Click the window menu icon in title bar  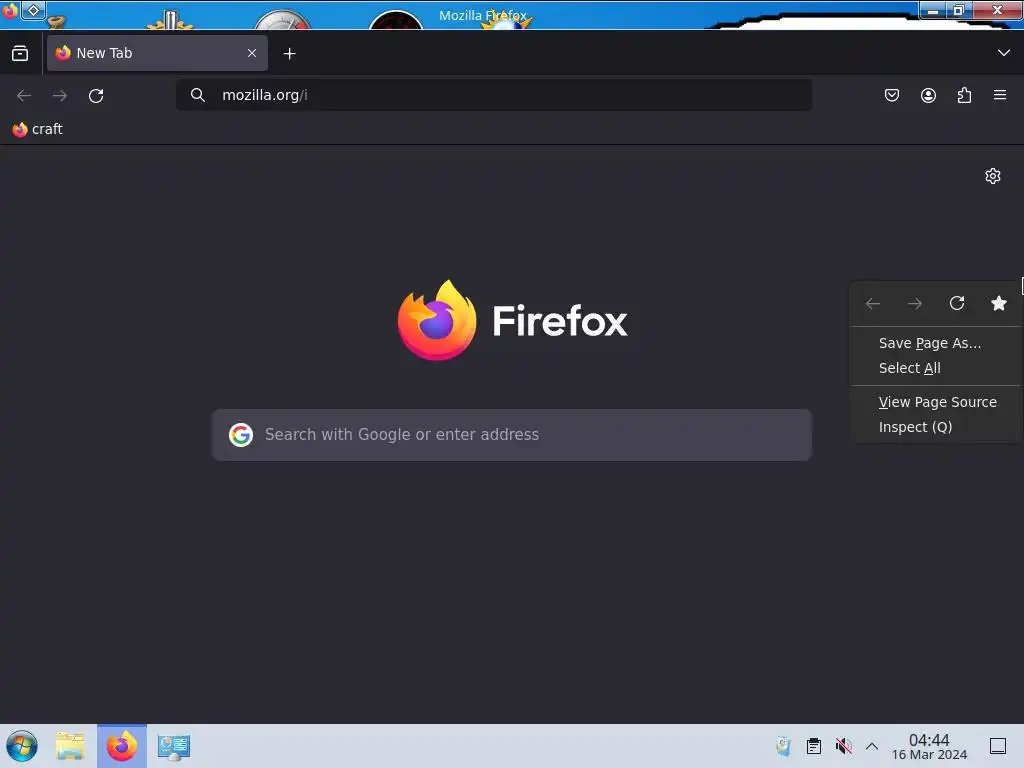[9, 10]
